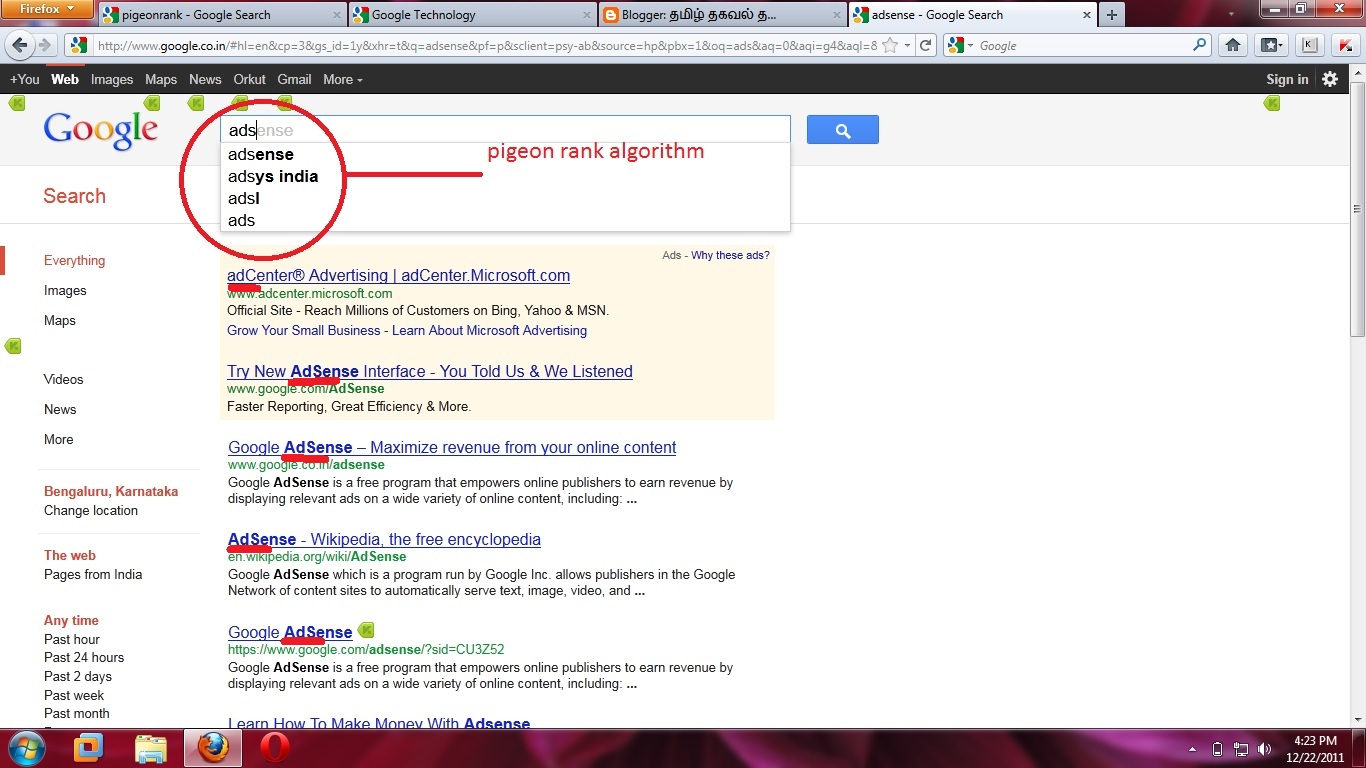Click the red Kaspersky URL advisor icon
This screenshot has width=1366, height=768.
1346,45
